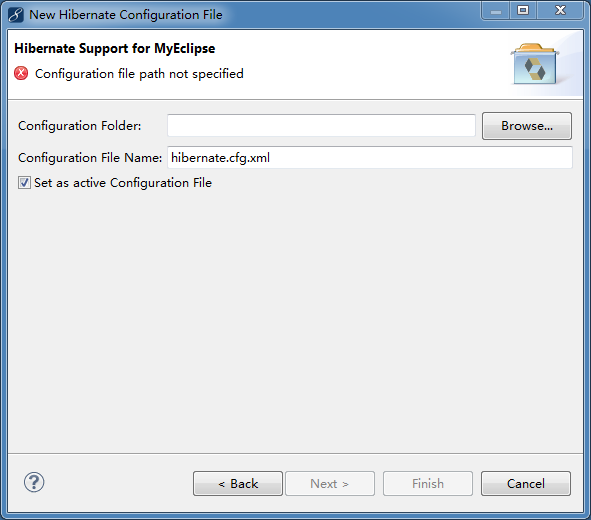Click the 'Set as active Configuration File' label

(123, 183)
